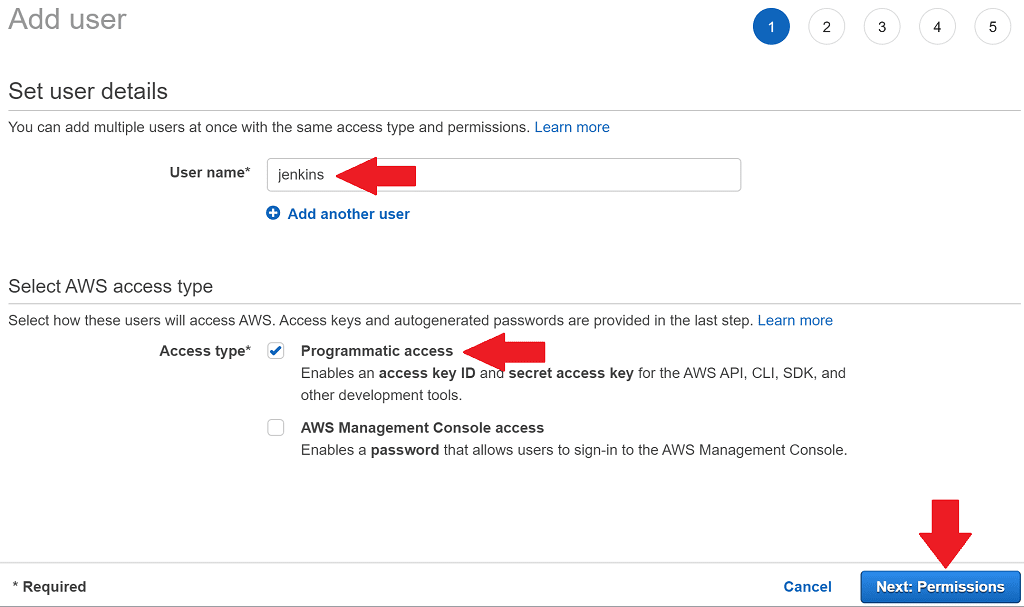Open Learn more in the access type section
1024x607 pixels.
[x=795, y=320]
